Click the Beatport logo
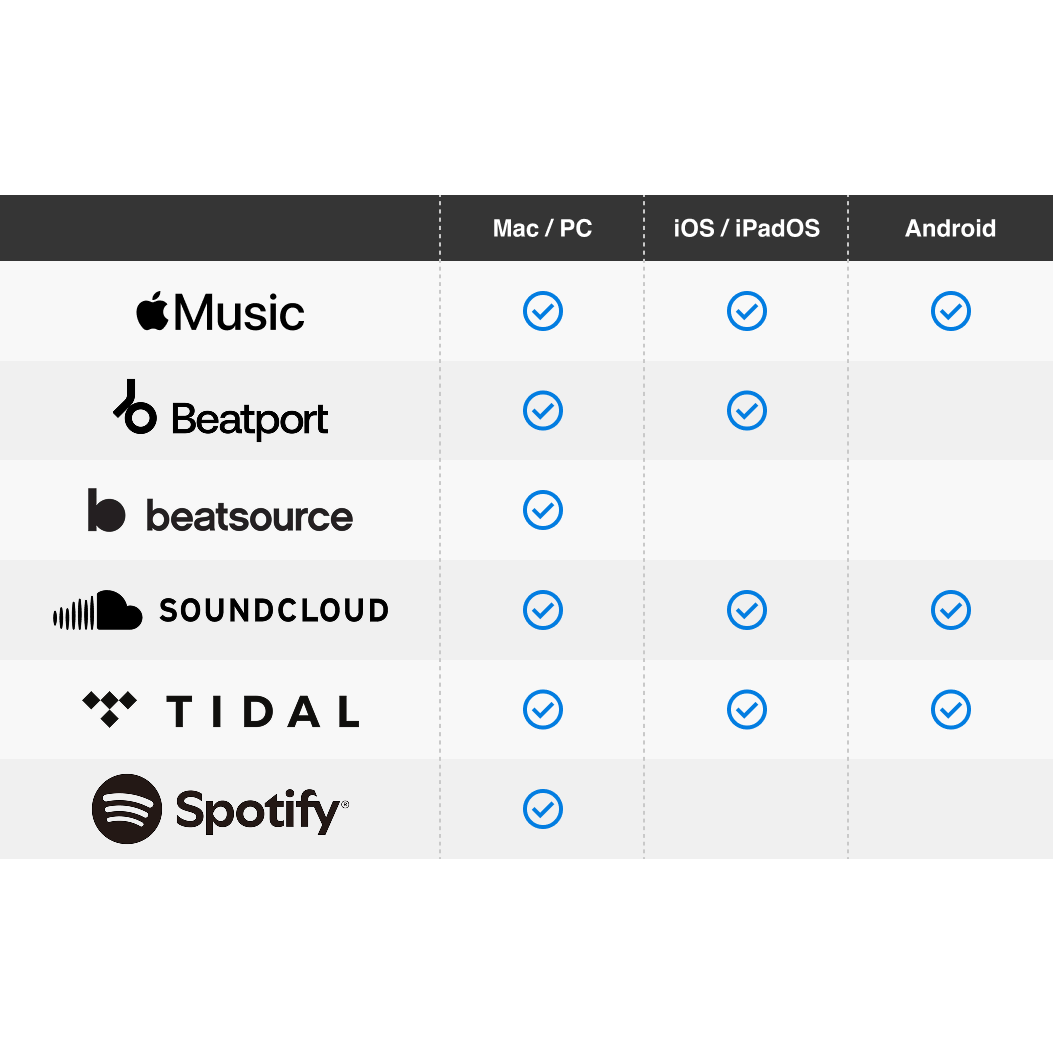 [220, 411]
